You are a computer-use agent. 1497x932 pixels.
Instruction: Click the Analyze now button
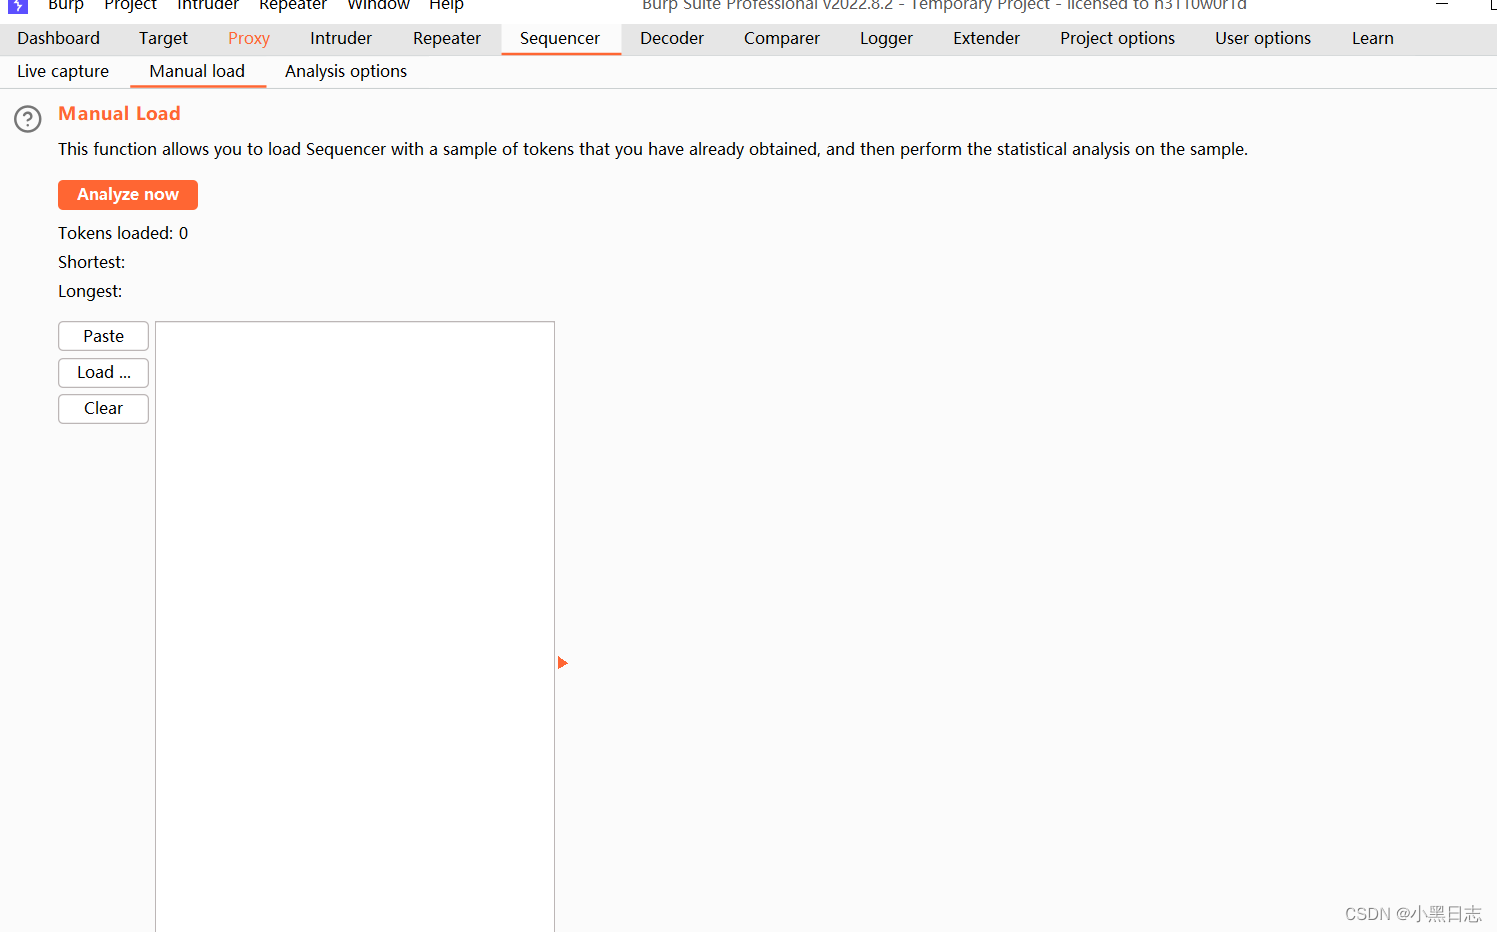(x=128, y=195)
